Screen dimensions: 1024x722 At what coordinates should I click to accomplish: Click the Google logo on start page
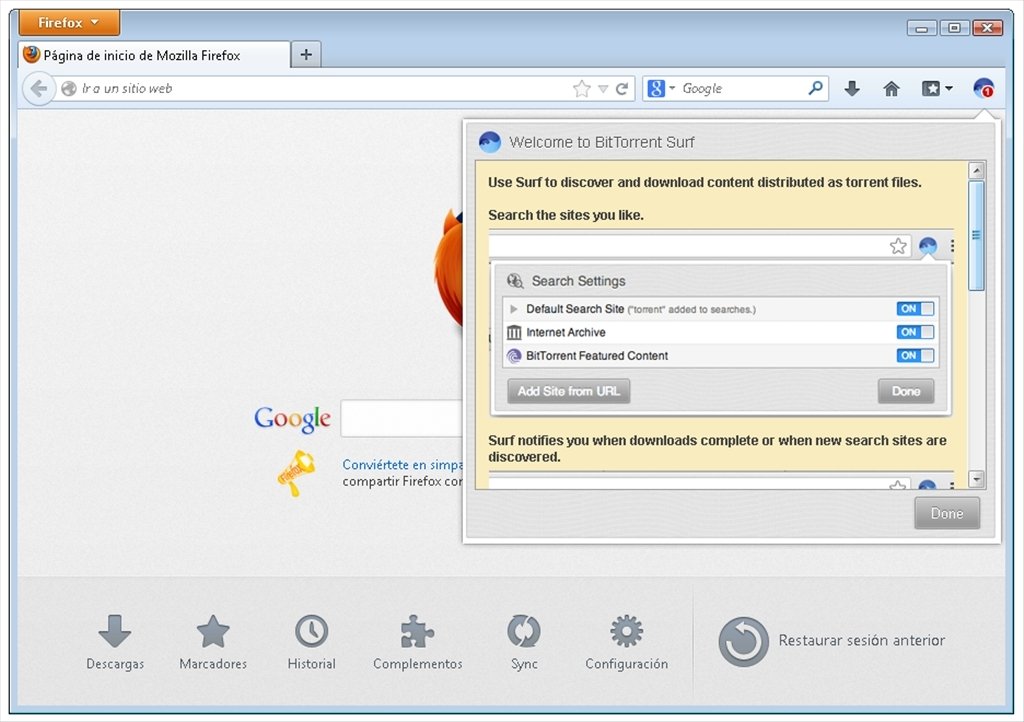pos(293,418)
